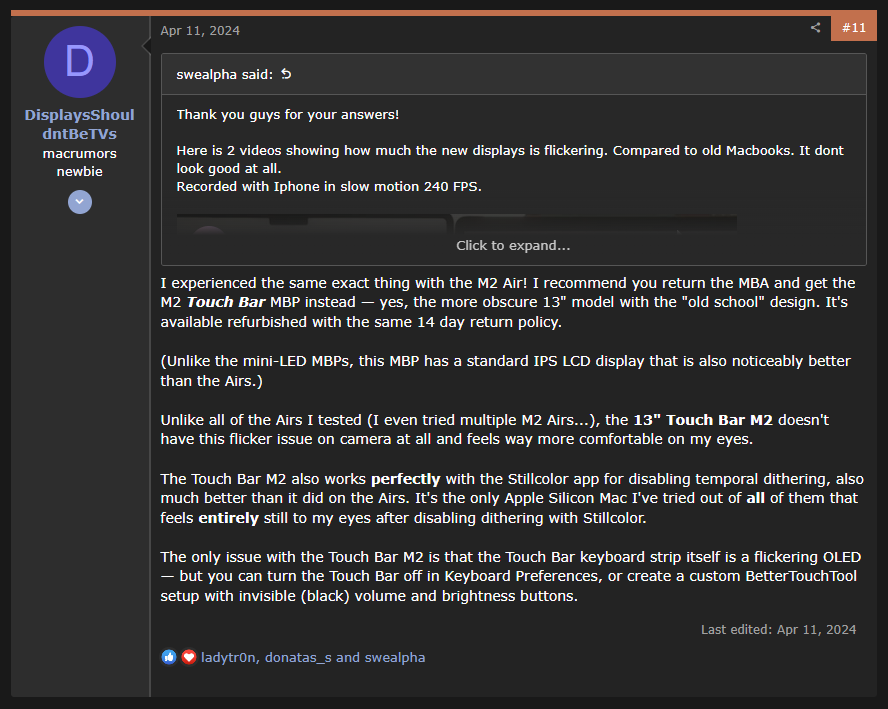Open ladytr0n's profile from reactions
The image size is (888, 709).
coord(229,658)
